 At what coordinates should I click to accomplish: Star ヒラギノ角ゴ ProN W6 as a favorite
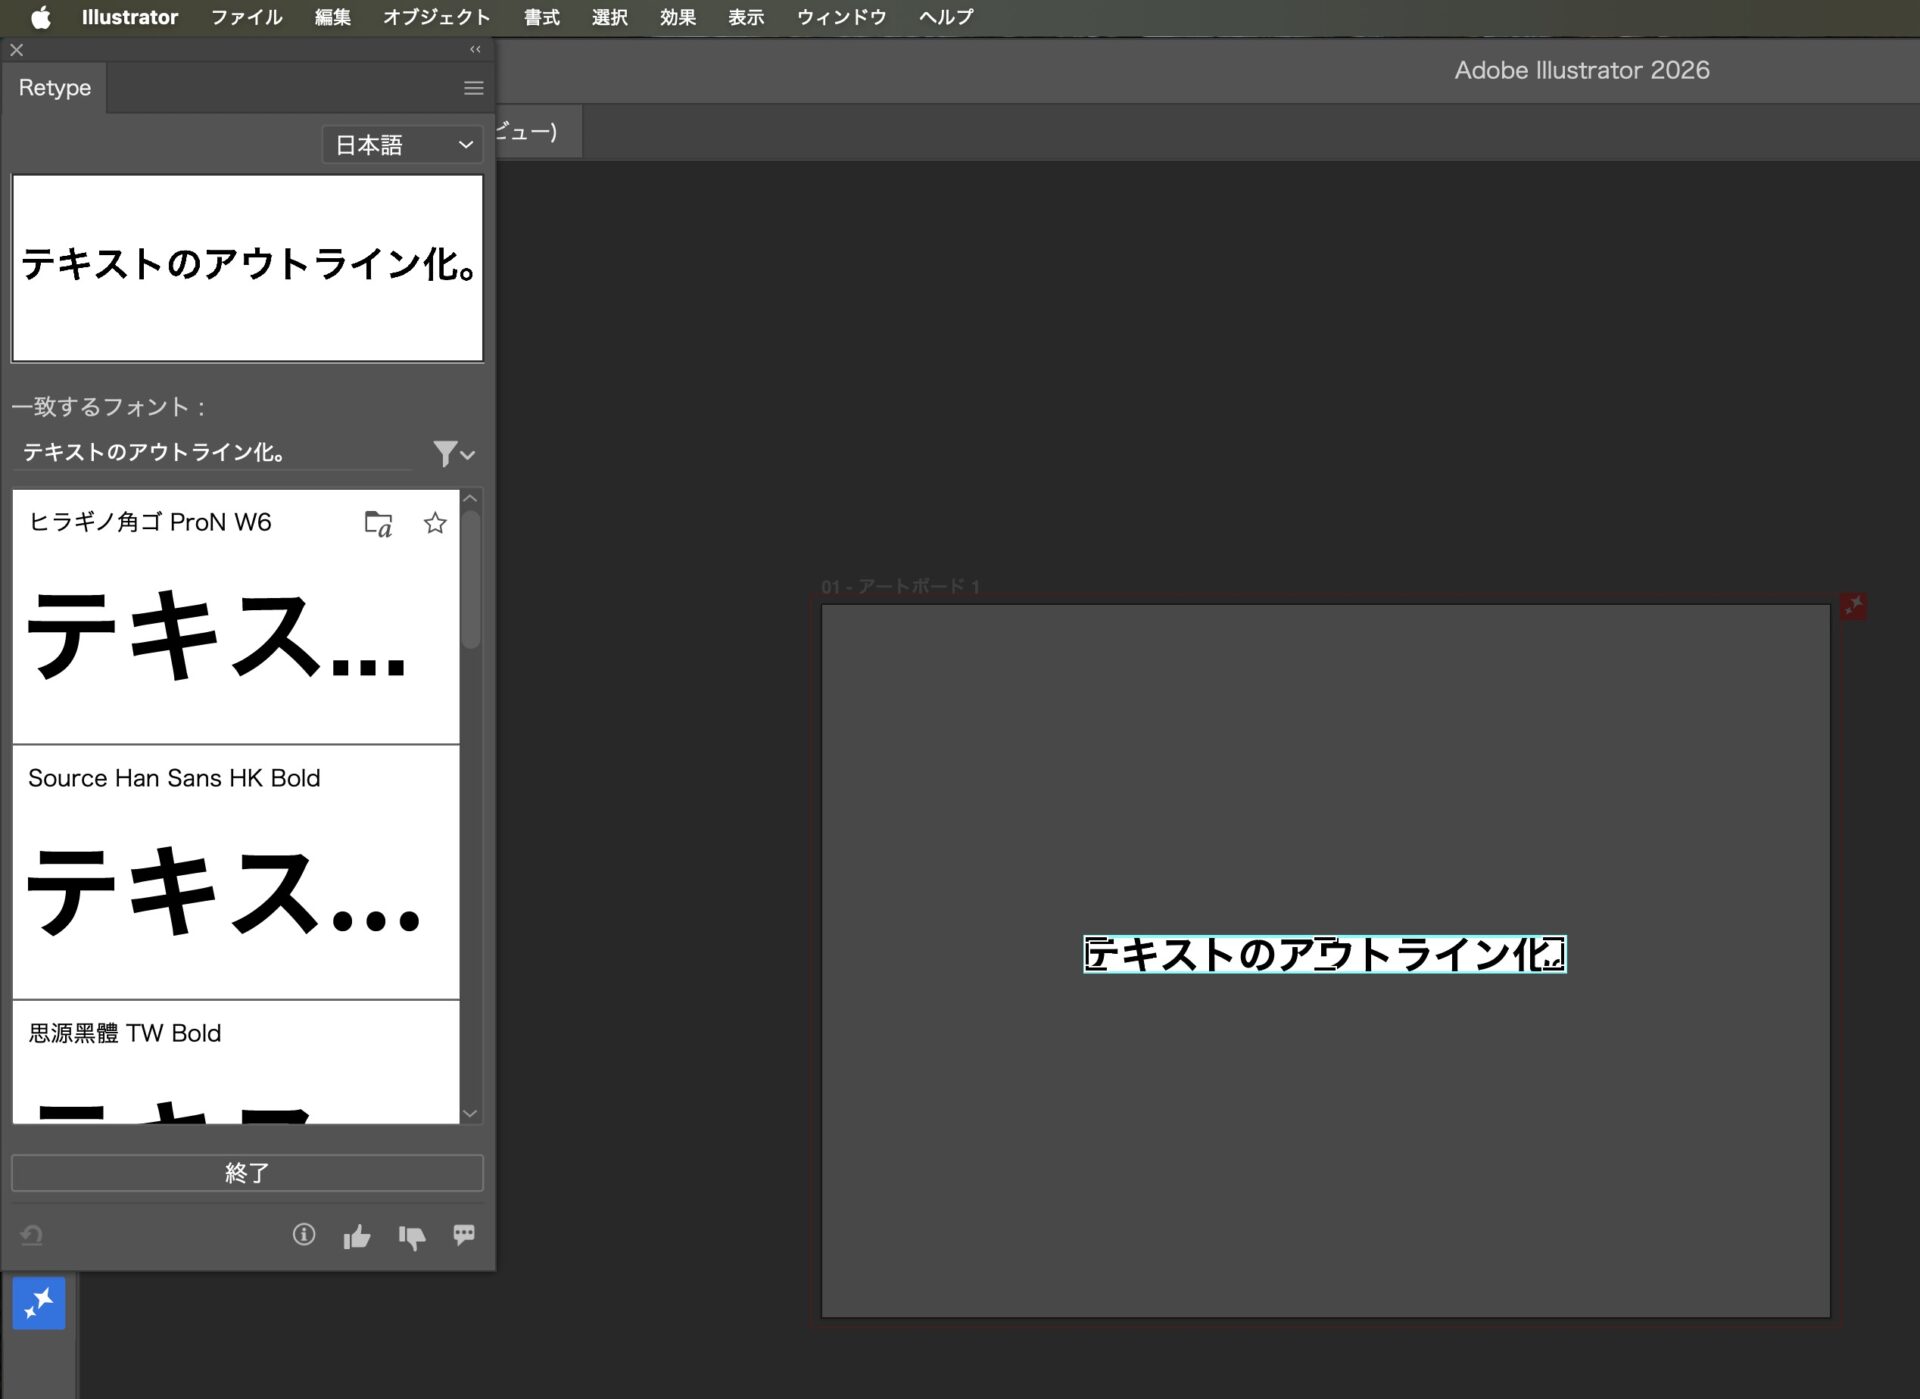coord(434,523)
